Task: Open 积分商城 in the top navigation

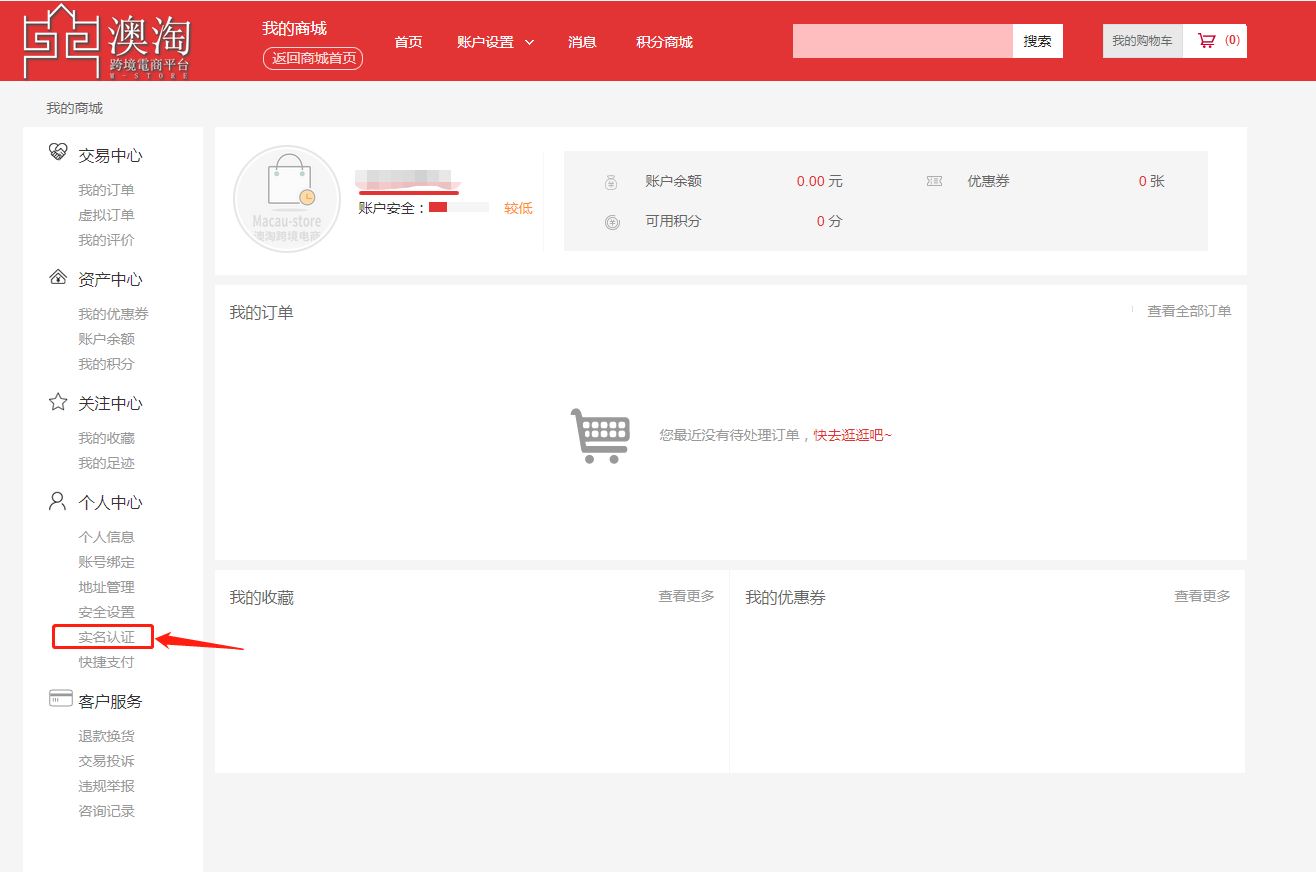Action: click(664, 42)
